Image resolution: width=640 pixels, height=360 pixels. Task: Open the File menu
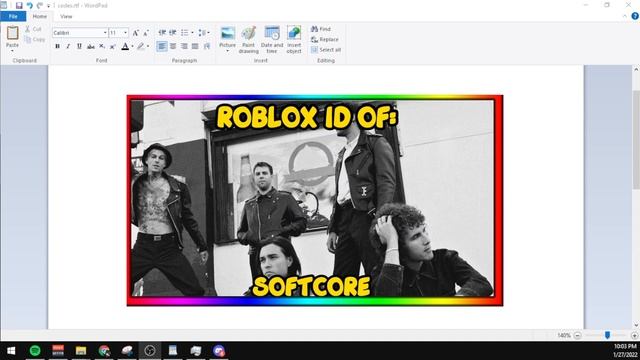tap(13, 16)
